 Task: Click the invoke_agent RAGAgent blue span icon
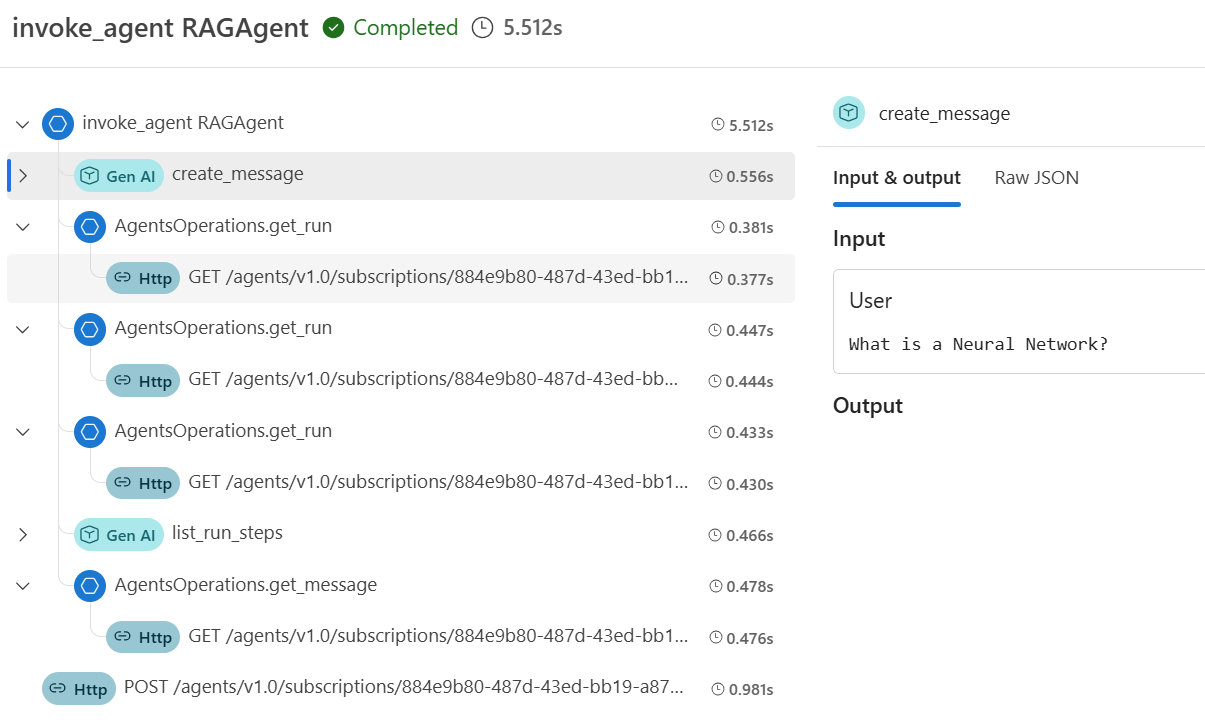(58, 124)
